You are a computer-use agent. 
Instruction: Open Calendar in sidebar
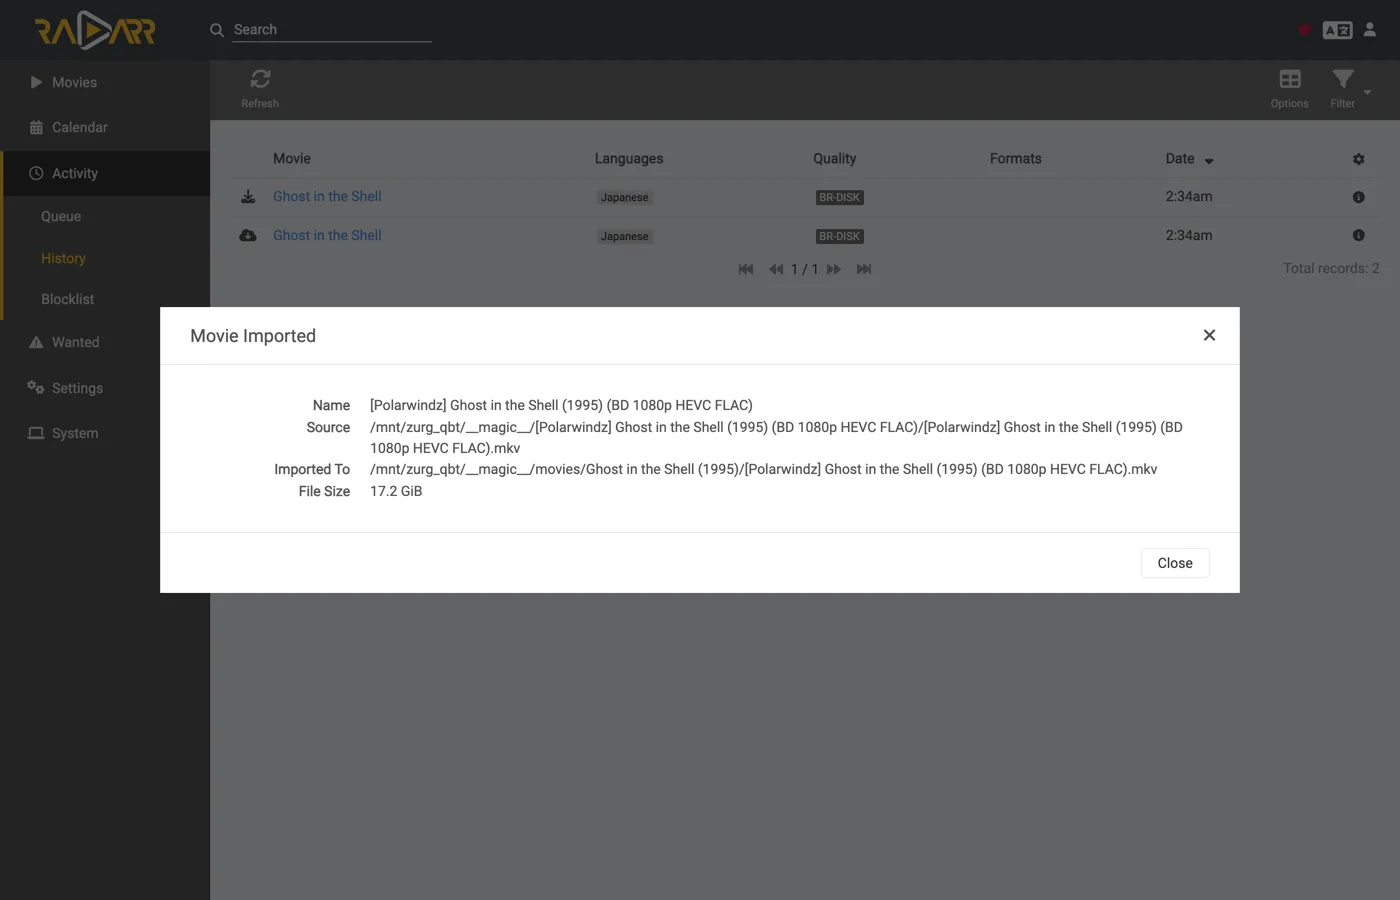[105, 127]
